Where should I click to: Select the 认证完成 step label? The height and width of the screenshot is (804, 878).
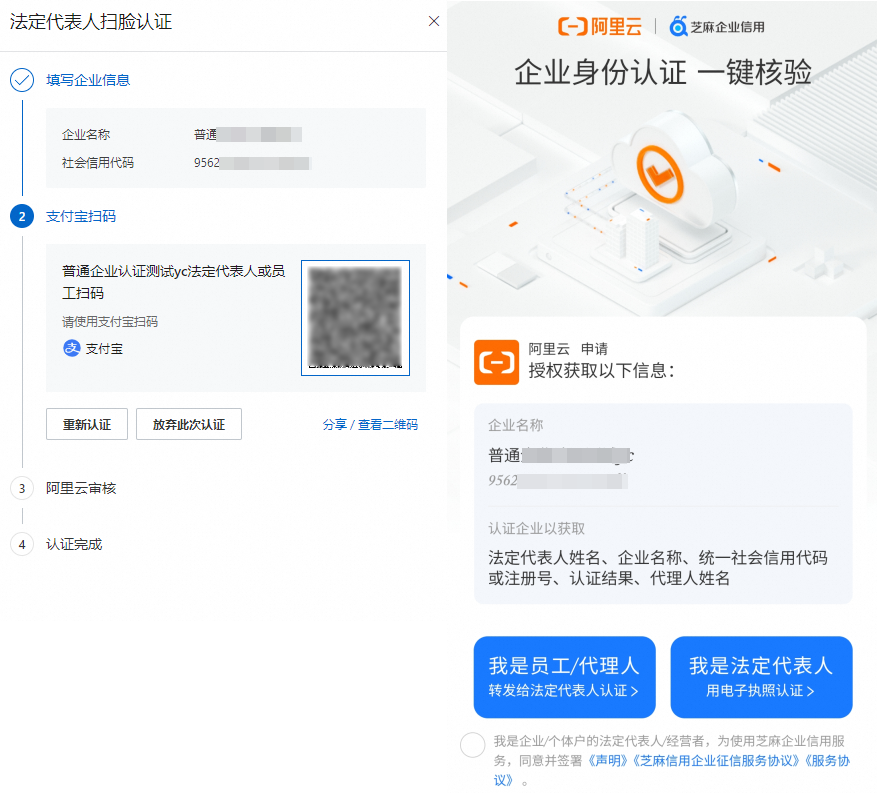tap(74, 544)
